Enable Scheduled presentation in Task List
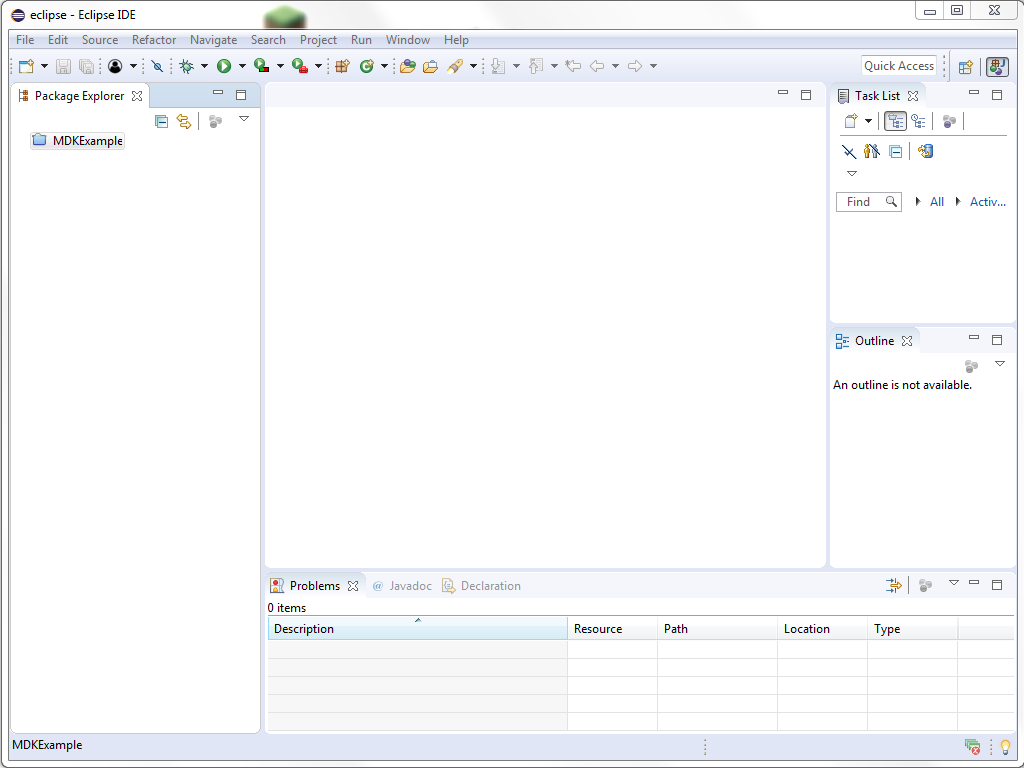The width and height of the screenshot is (1024, 768). (x=919, y=121)
